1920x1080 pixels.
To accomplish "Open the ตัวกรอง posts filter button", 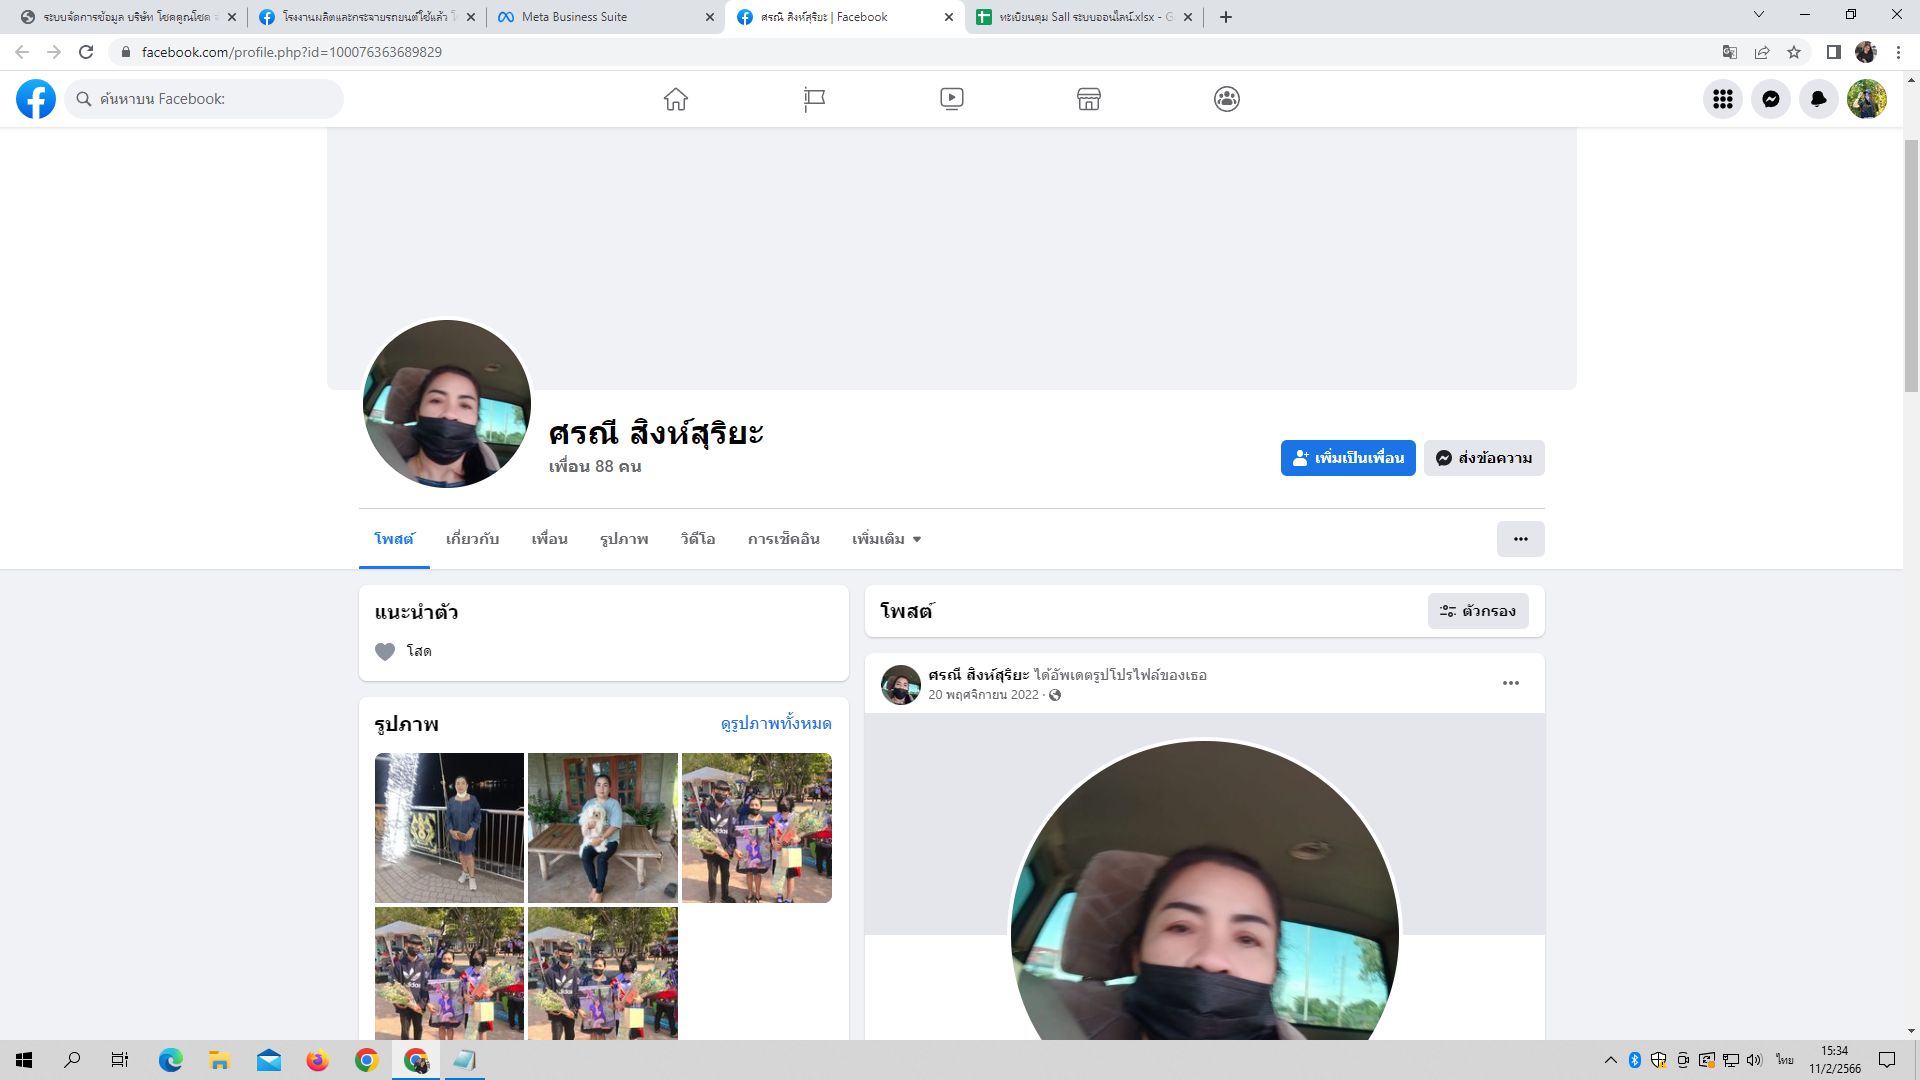I will tap(1478, 611).
